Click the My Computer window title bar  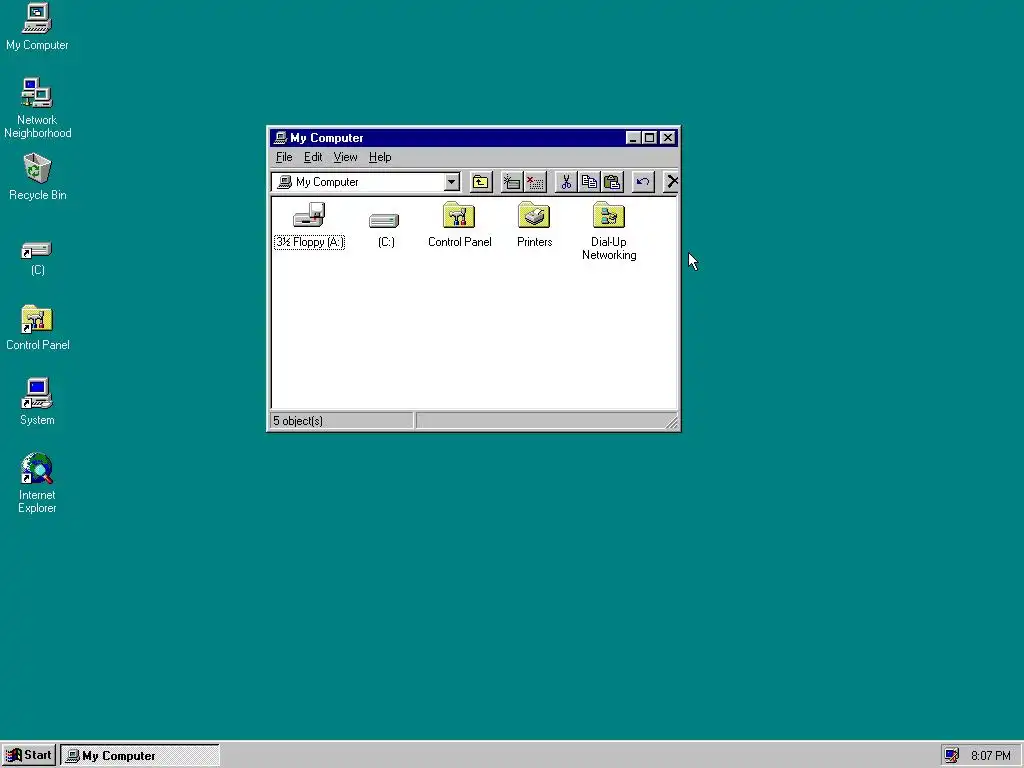tap(473, 138)
